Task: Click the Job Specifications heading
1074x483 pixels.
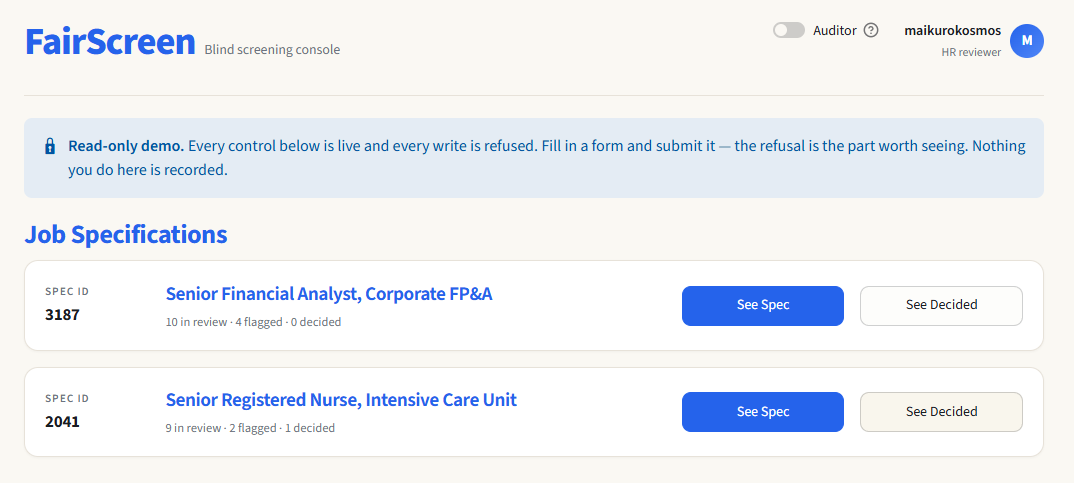Action: coord(126,234)
